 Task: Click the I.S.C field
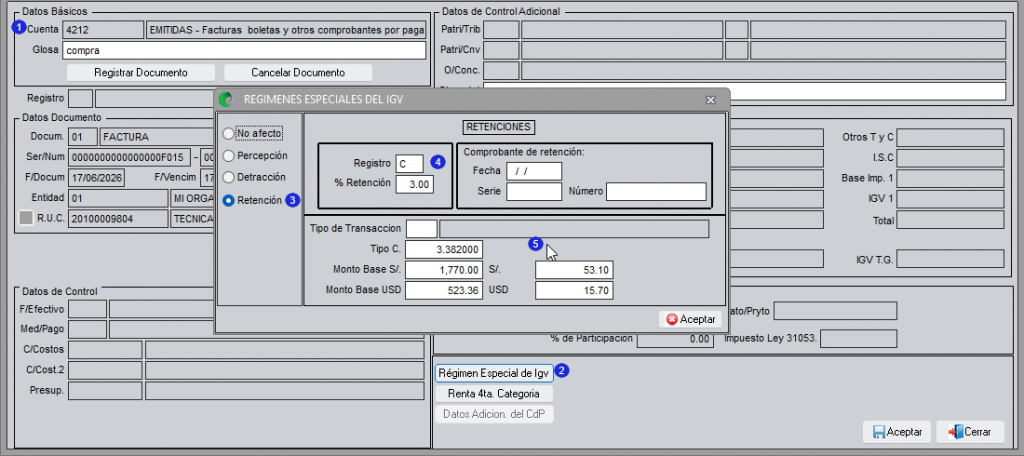(950, 158)
